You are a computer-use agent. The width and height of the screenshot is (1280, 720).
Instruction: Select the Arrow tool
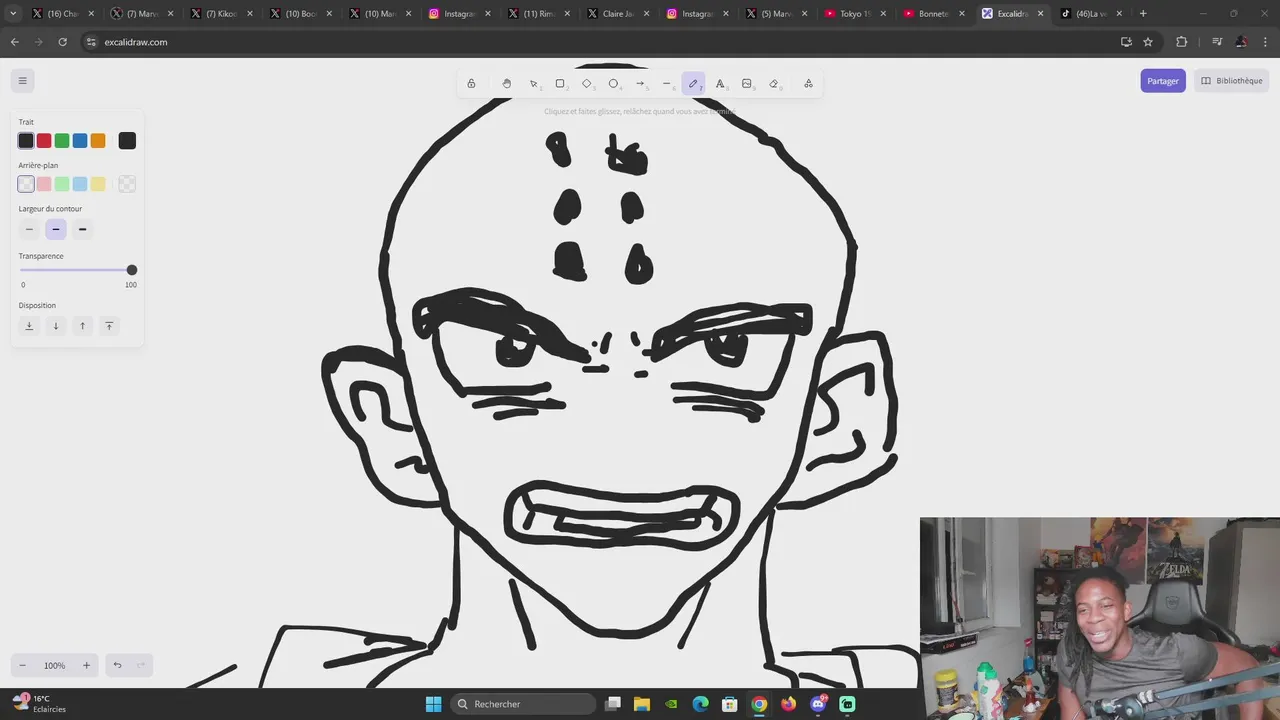(640, 83)
